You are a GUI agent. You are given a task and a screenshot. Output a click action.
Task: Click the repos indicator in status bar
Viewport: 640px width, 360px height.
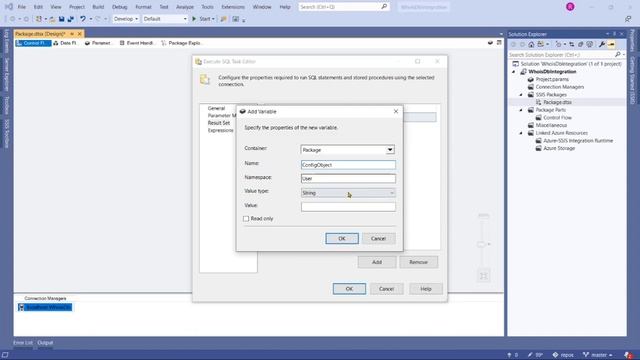tap(563, 355)
